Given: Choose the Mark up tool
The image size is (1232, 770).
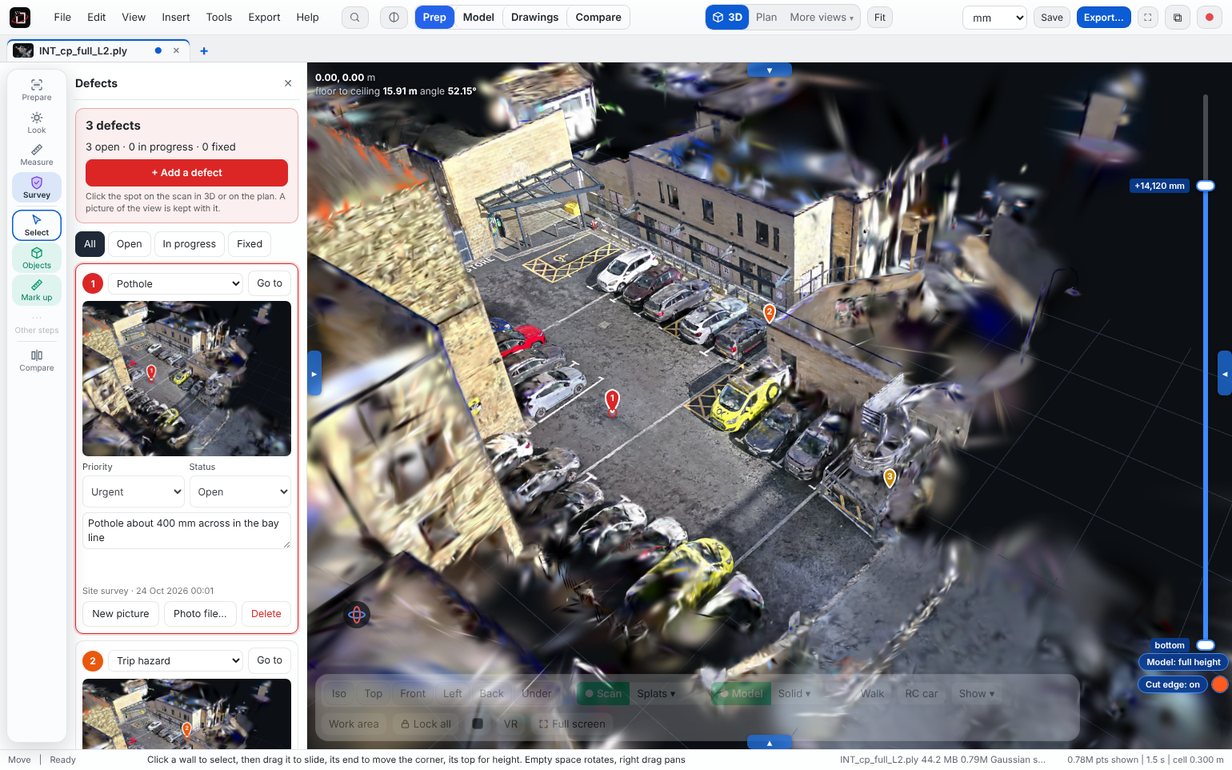Looking at the screenshot, I should tap(37, 290).
